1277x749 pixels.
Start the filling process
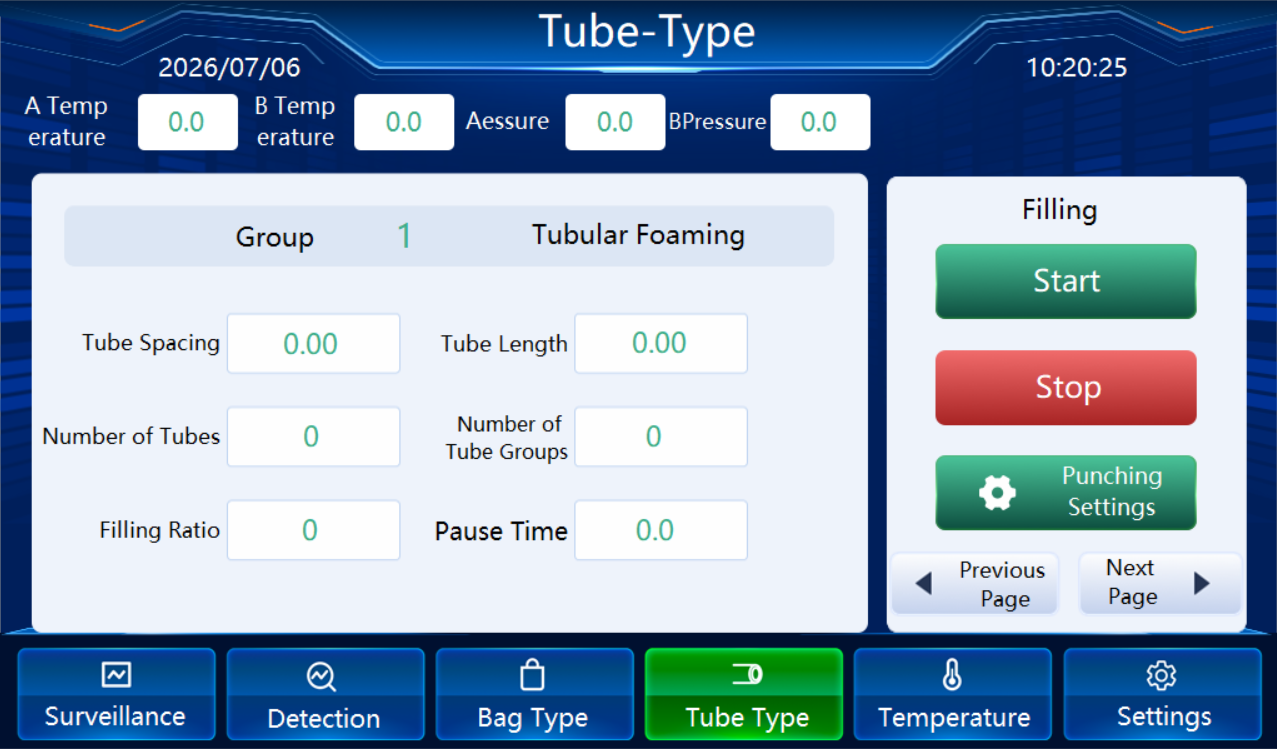pyautogui.click(x=1066, y=282)
